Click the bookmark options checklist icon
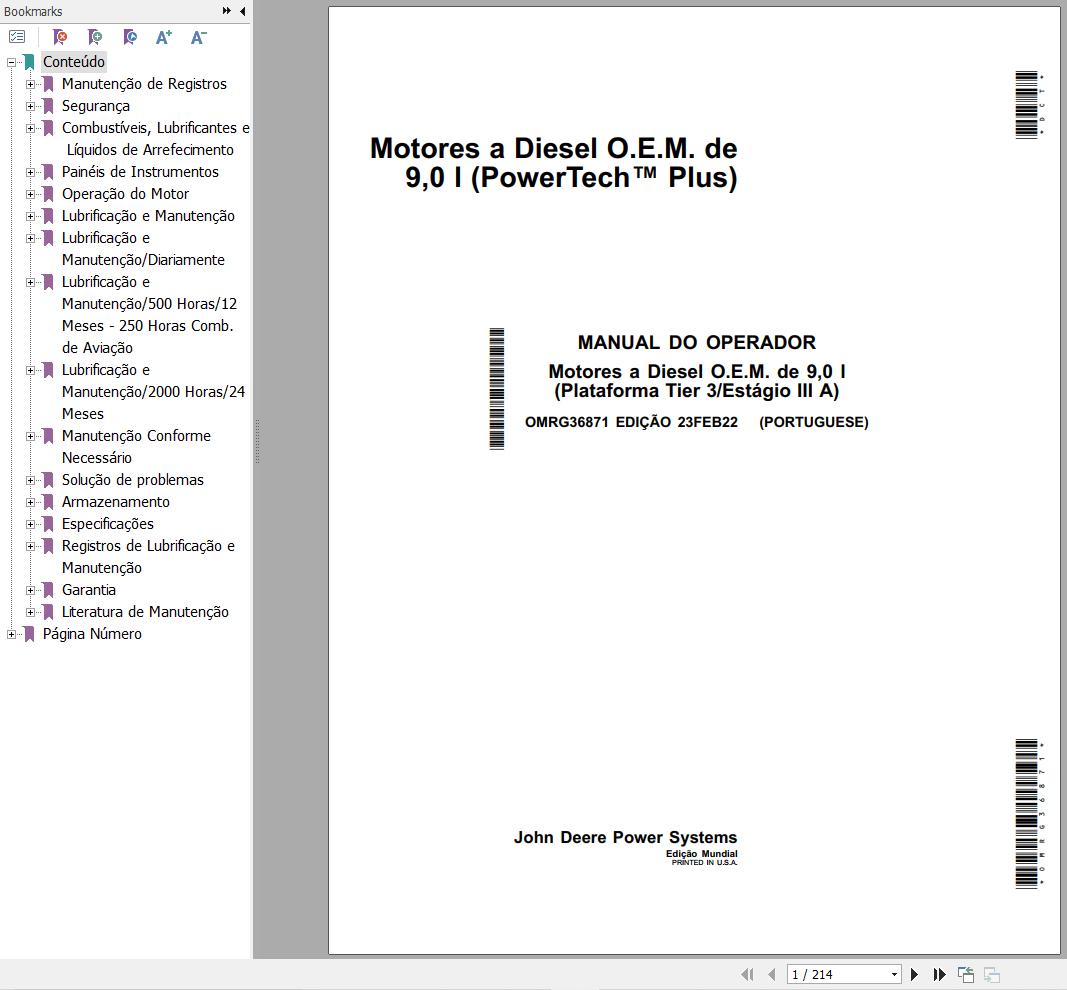The height and width of the screenshot is (990, 1067). pyautogui.click(x=17, y=37)
